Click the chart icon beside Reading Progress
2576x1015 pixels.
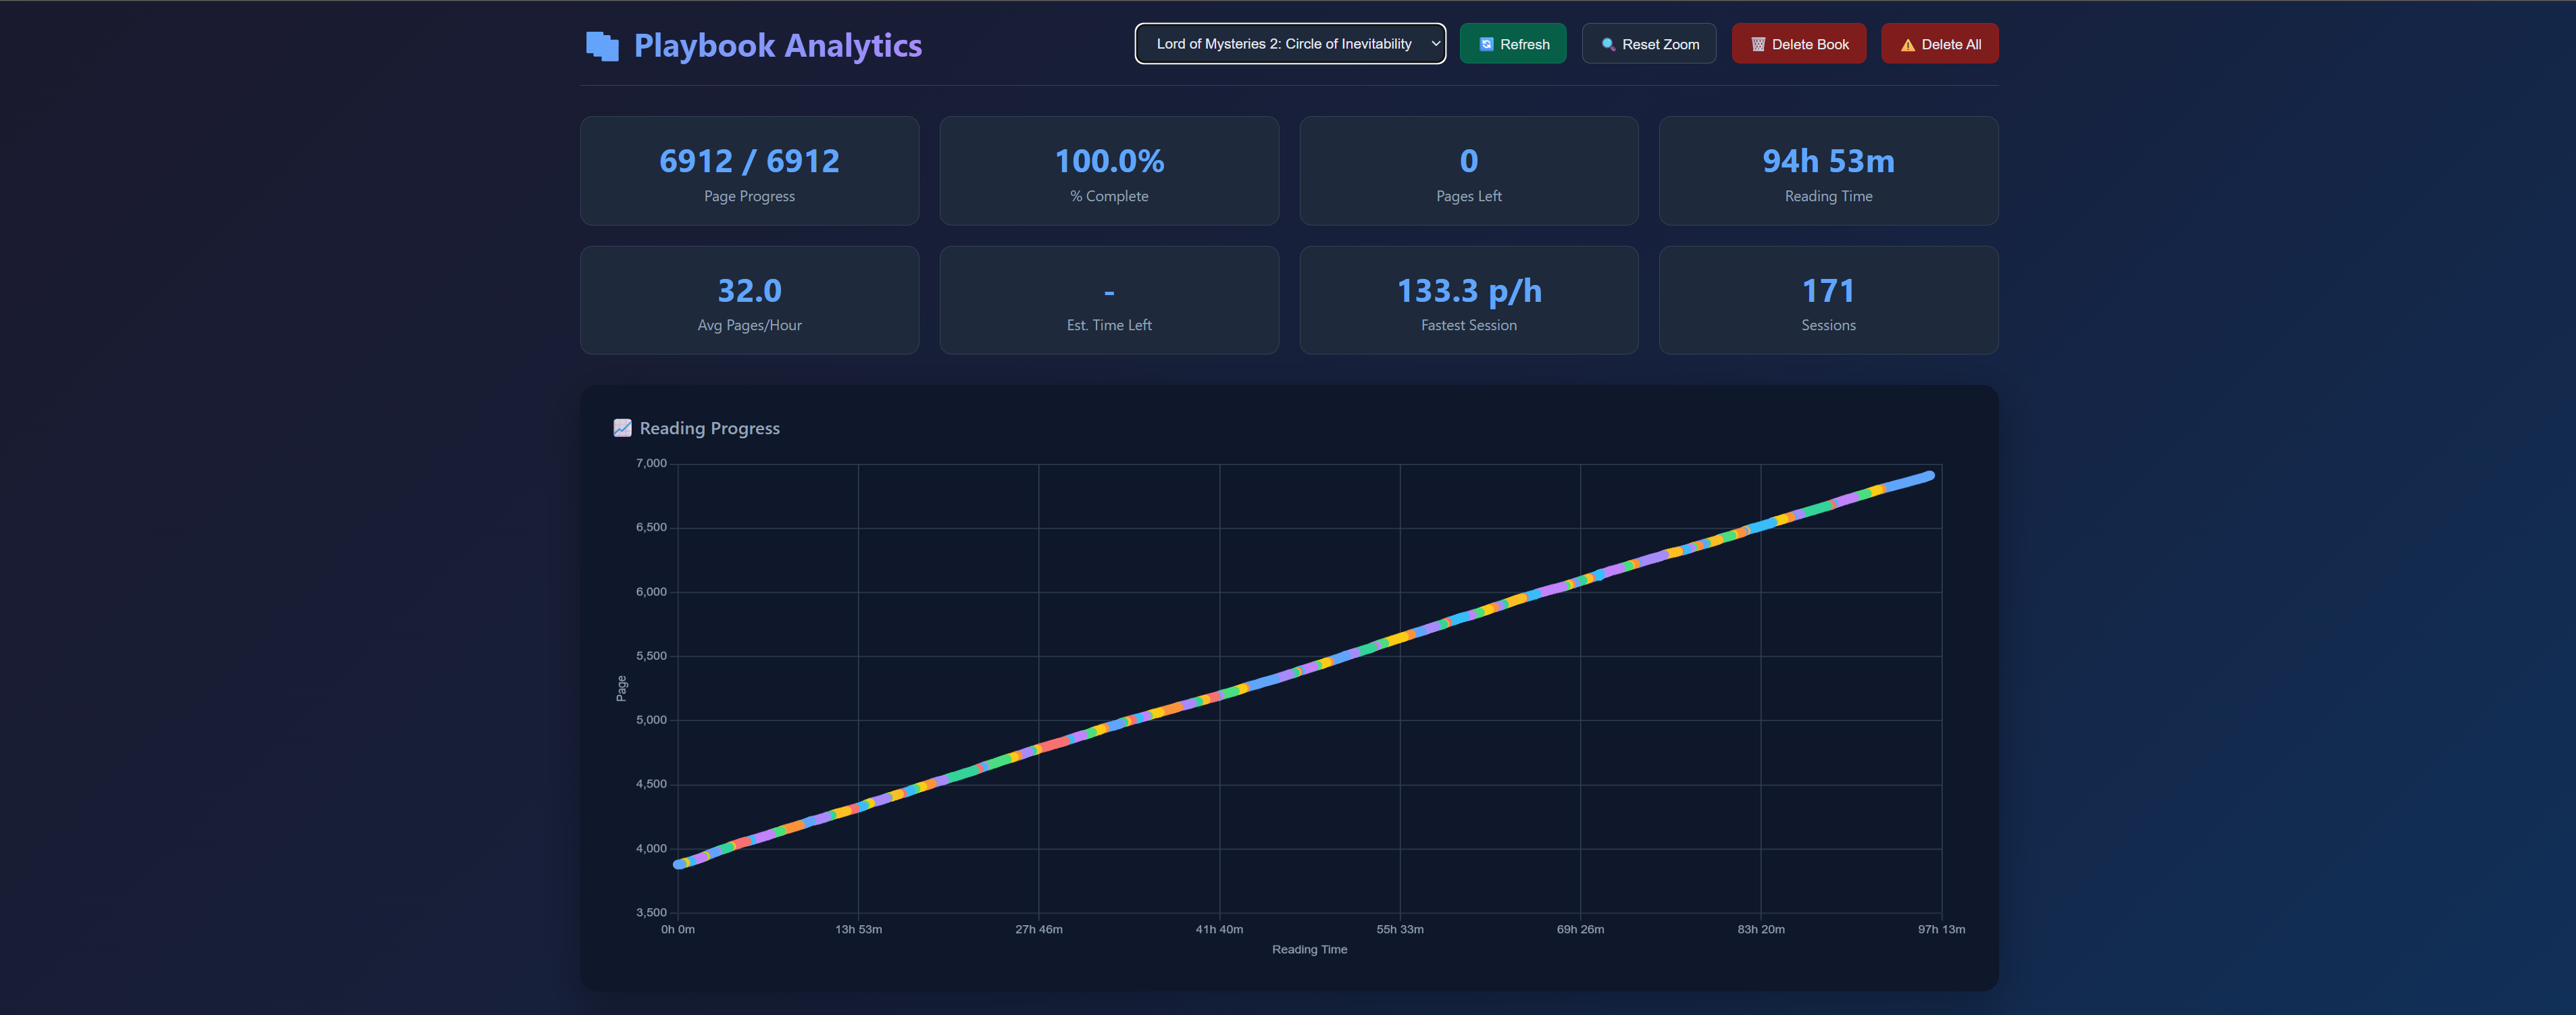(622, 428)
